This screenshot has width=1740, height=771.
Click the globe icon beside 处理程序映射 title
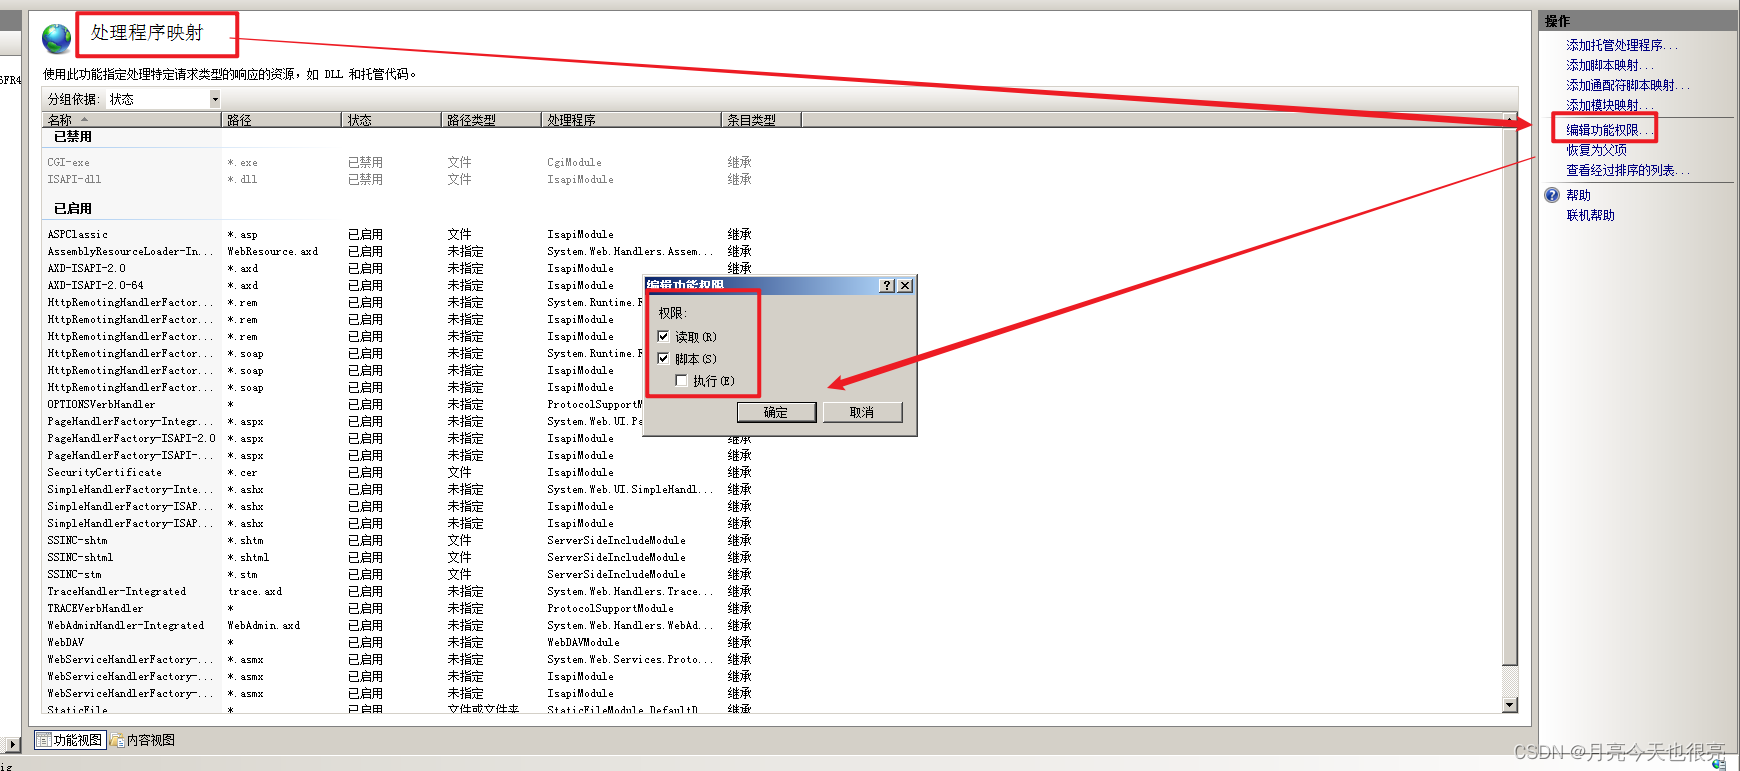click(x=56, y=39)
